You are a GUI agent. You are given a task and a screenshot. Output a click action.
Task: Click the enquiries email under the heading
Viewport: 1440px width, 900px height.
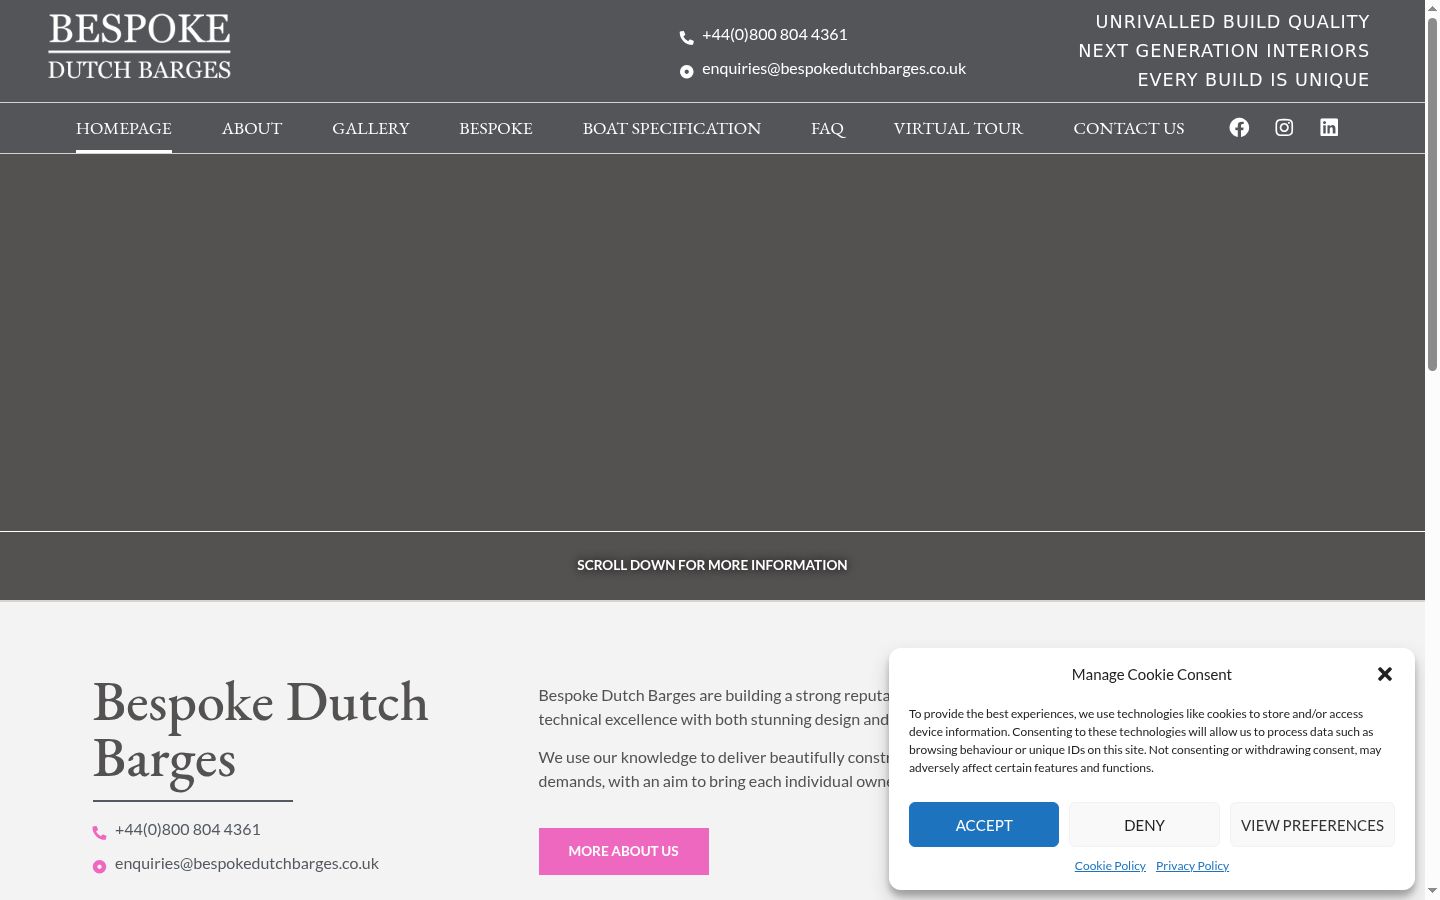(x=247, y=863)
